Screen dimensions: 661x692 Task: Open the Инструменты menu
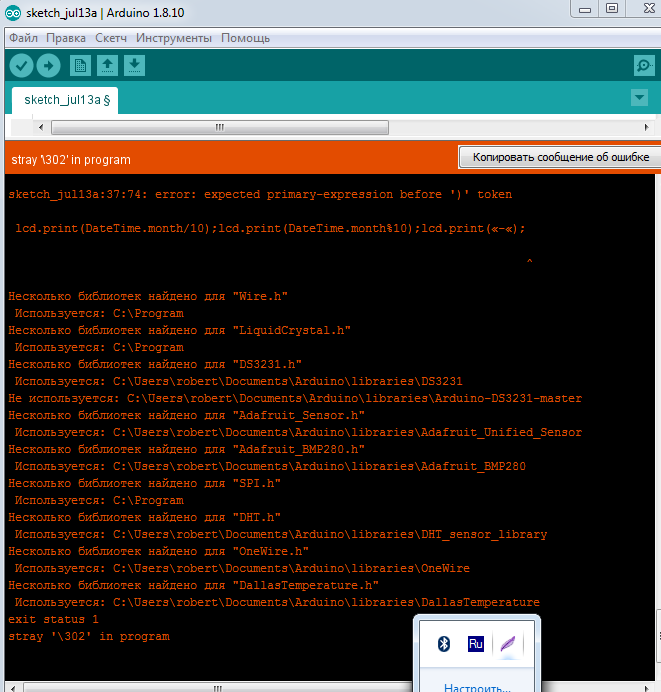coord(174,38)
